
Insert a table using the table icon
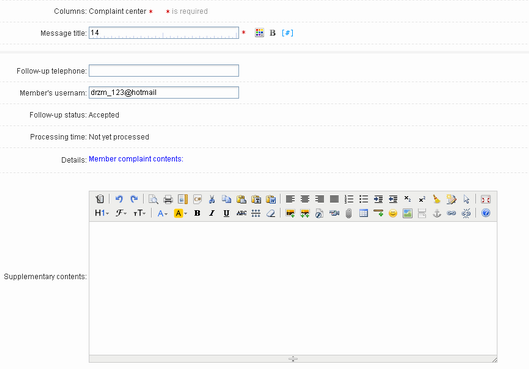pos(363,213)
